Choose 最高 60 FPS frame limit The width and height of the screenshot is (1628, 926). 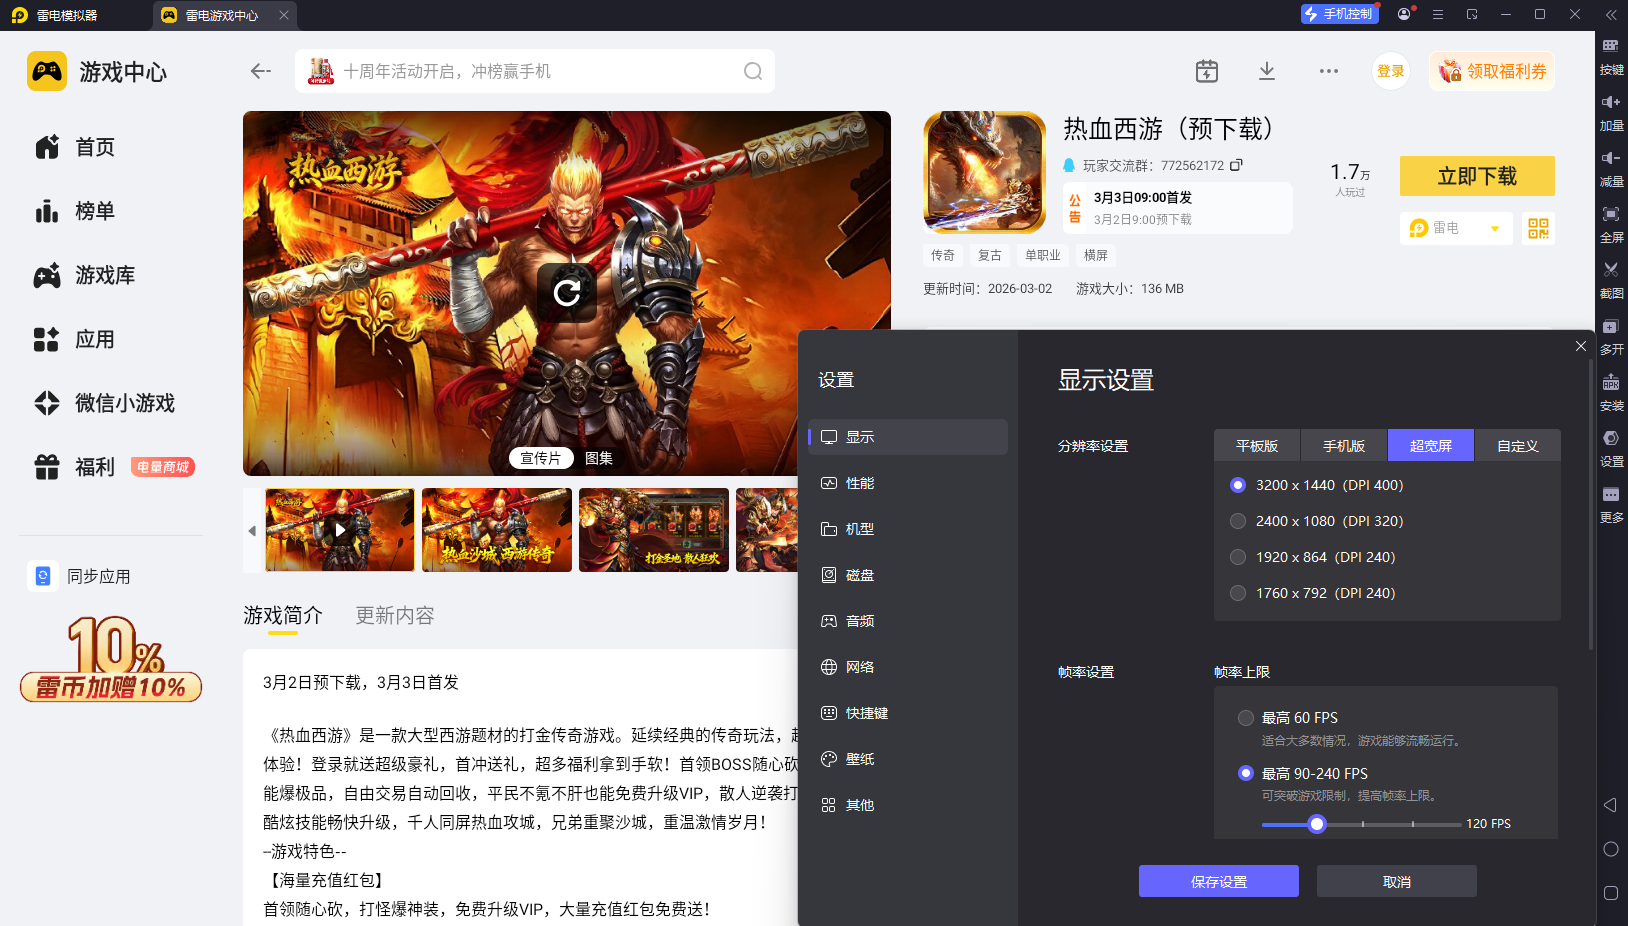[x=1288, y=718]
